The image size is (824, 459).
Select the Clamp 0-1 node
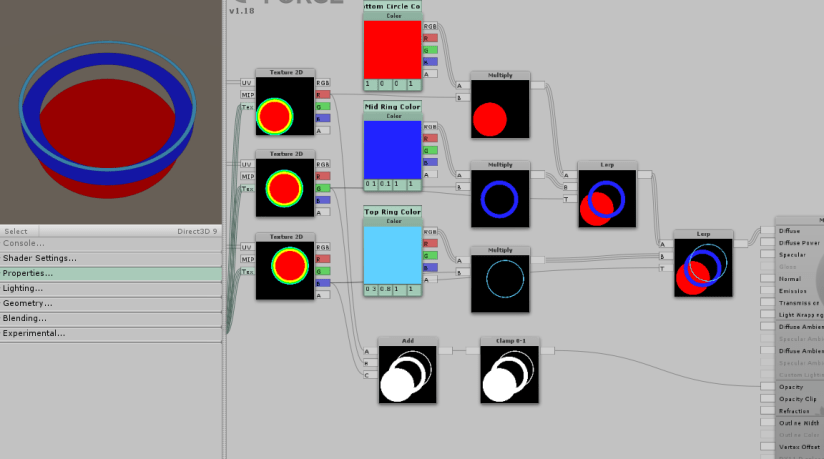pos(510,375)
